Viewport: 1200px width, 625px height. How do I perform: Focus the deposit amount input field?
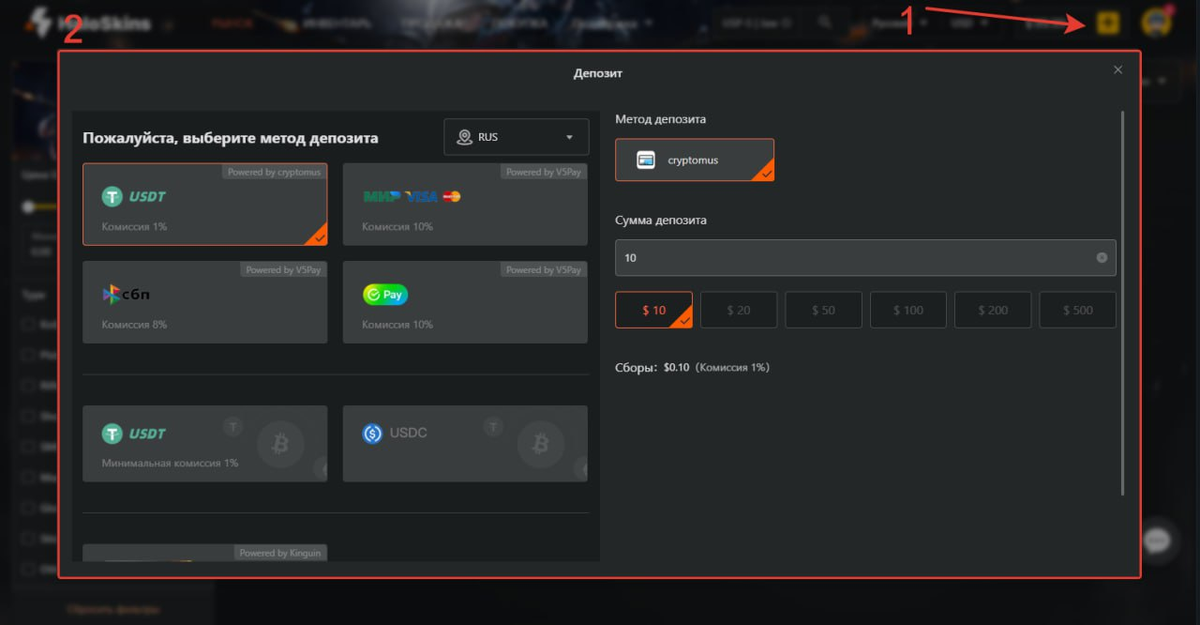(865, 257)
